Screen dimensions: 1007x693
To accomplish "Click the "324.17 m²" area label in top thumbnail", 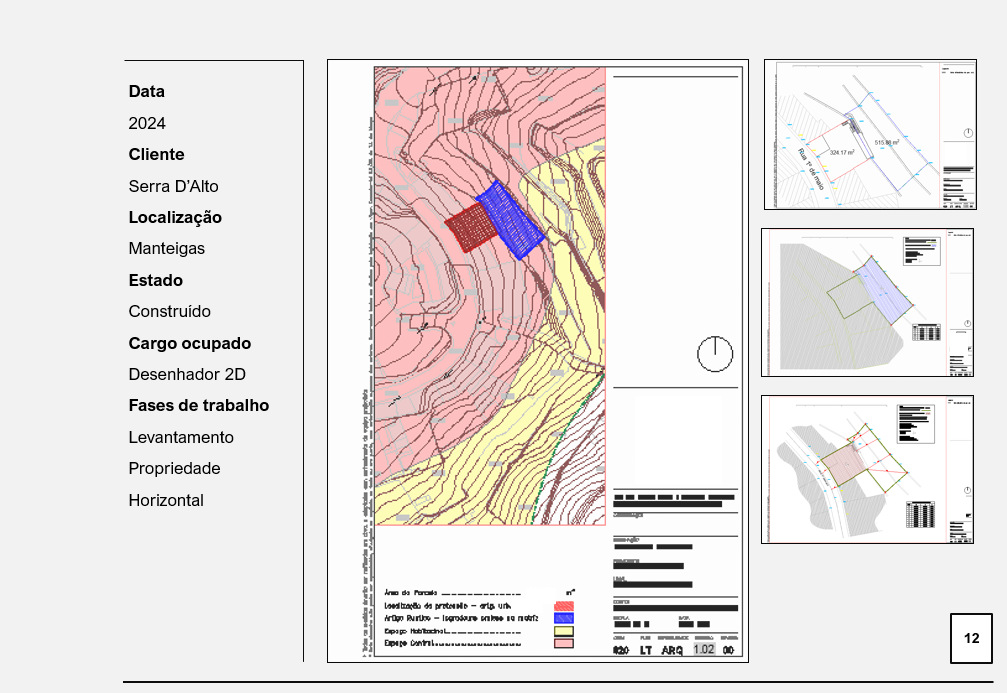I will pos(841,153).
